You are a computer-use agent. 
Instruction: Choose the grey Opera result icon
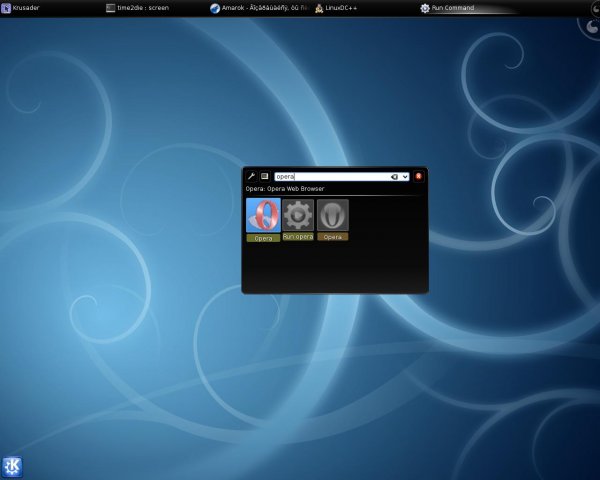coord(333,215)
